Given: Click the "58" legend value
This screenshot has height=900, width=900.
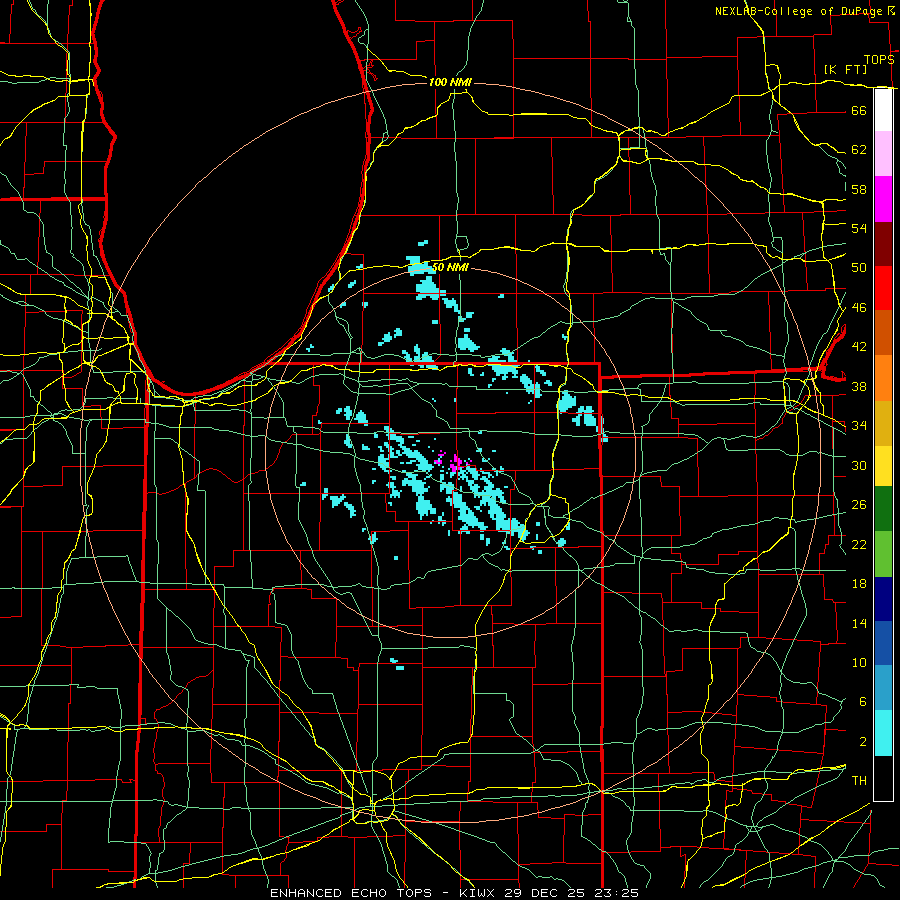Looking at the screenshot, I should (x=859, y=189).
